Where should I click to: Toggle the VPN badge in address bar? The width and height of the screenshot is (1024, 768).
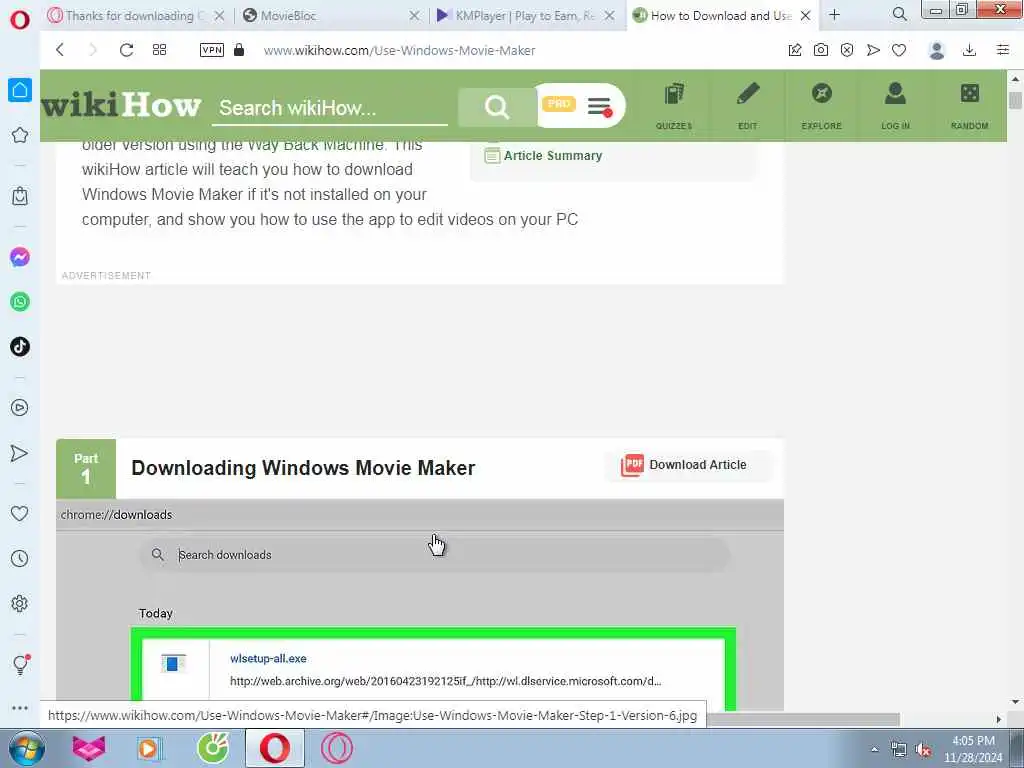coord(212,50)
